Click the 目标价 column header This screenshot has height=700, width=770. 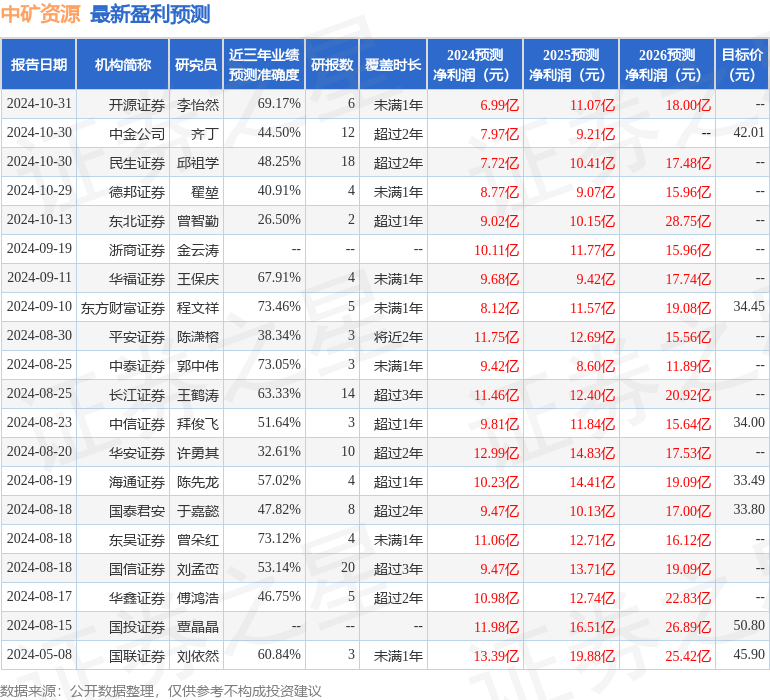(742, 64)
